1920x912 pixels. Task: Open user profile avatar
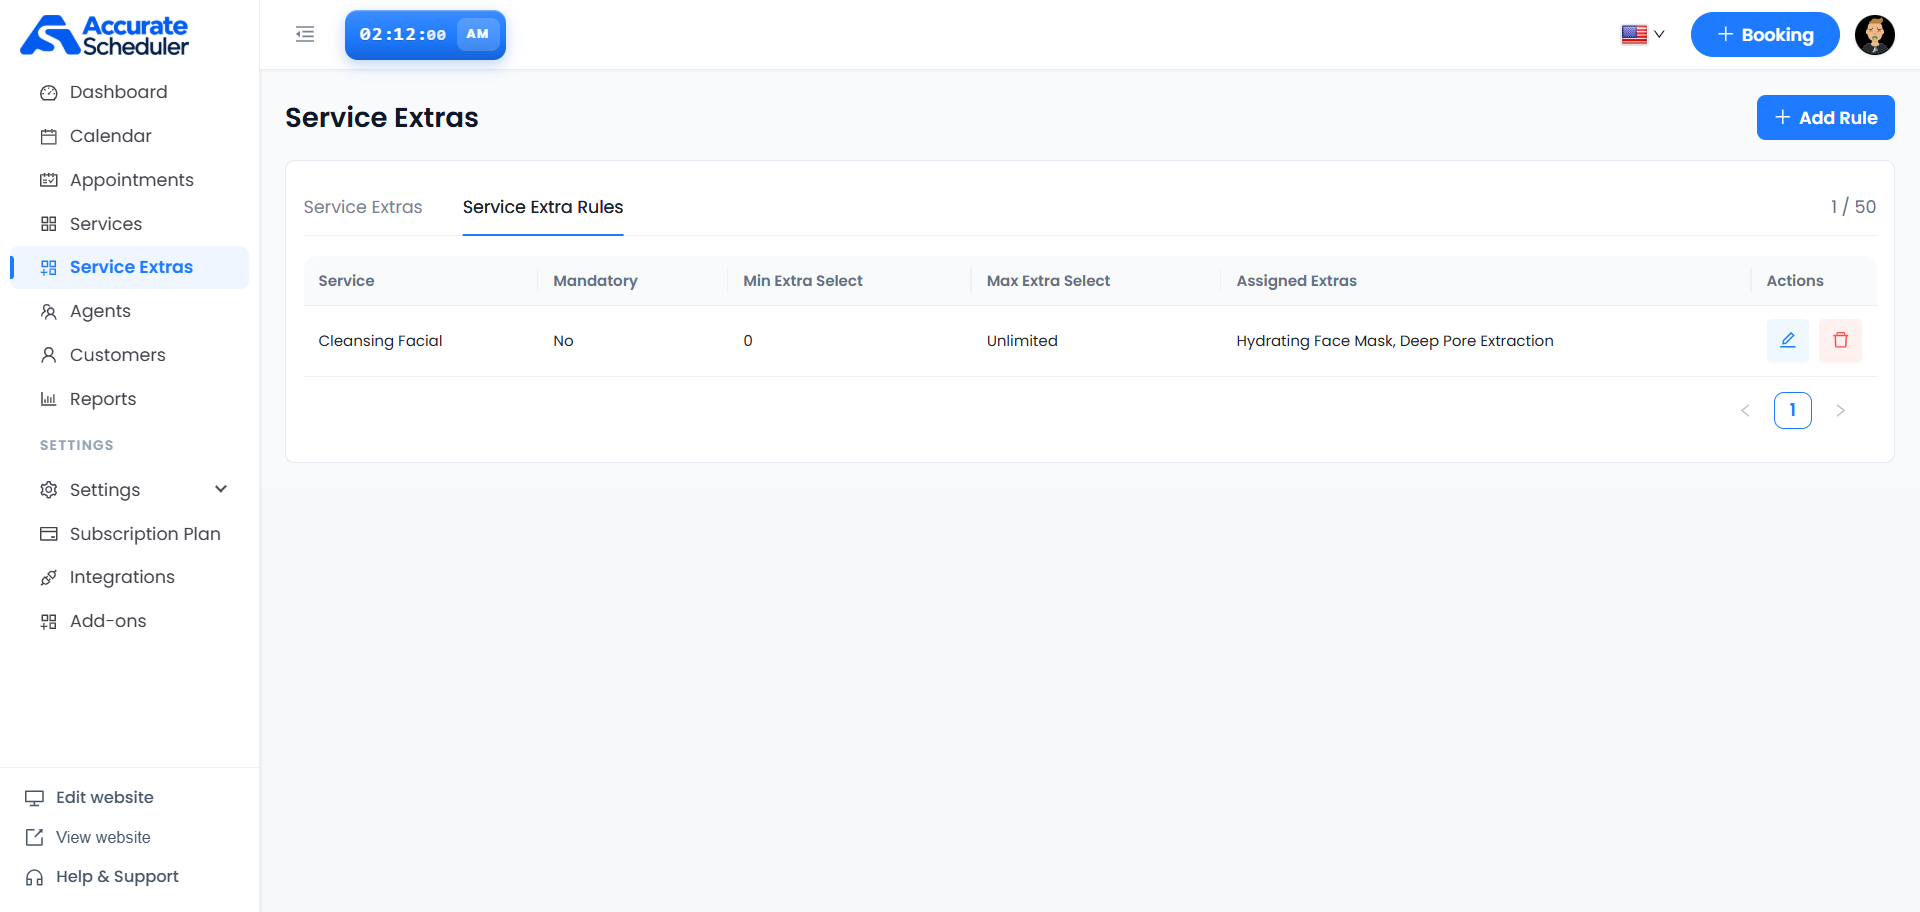pyautogui.click(x=1874, y=35)
